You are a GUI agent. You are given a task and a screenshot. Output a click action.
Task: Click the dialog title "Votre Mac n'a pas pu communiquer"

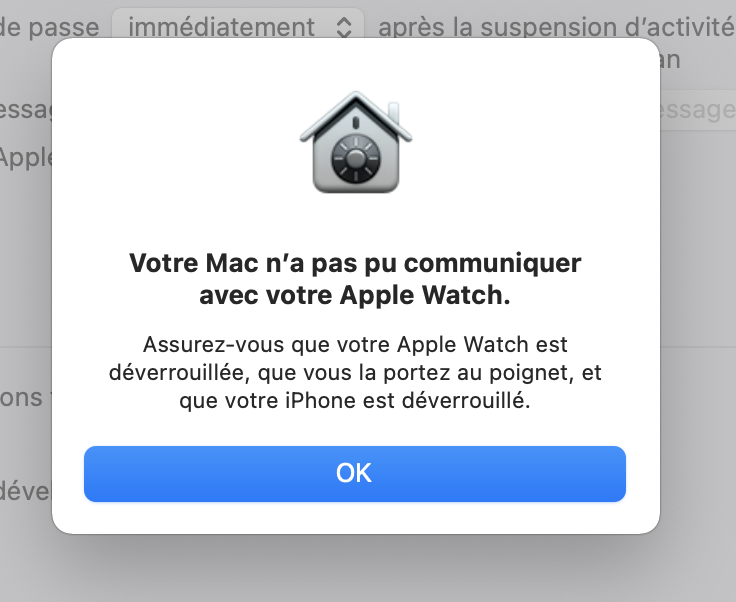(x=355, y=263)
